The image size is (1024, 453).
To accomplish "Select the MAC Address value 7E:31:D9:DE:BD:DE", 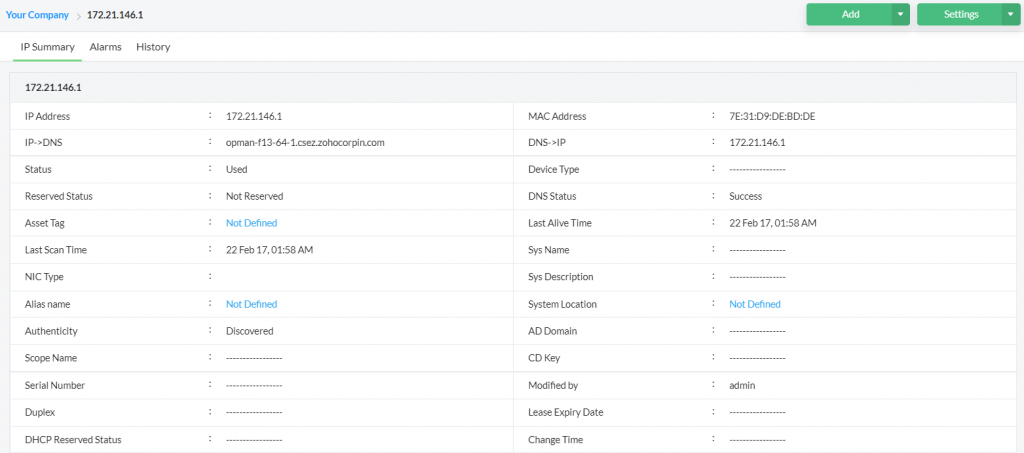I will [x=772, y=116].
